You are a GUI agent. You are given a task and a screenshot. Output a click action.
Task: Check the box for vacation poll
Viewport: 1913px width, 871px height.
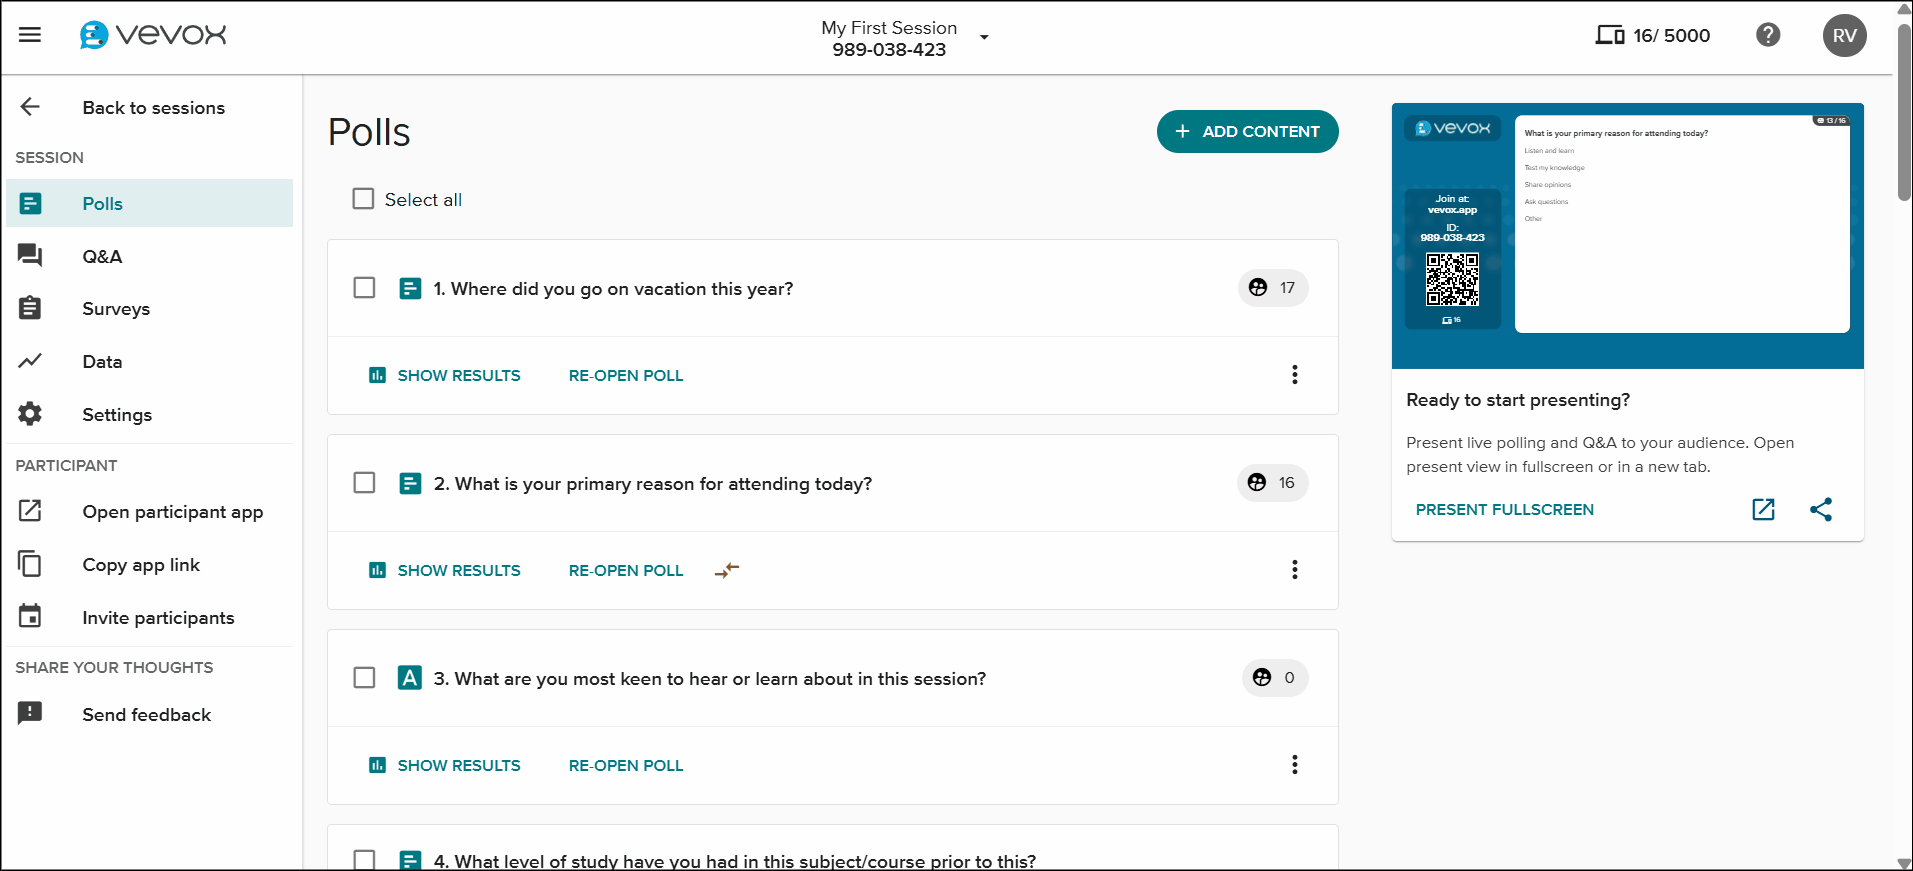364,288
